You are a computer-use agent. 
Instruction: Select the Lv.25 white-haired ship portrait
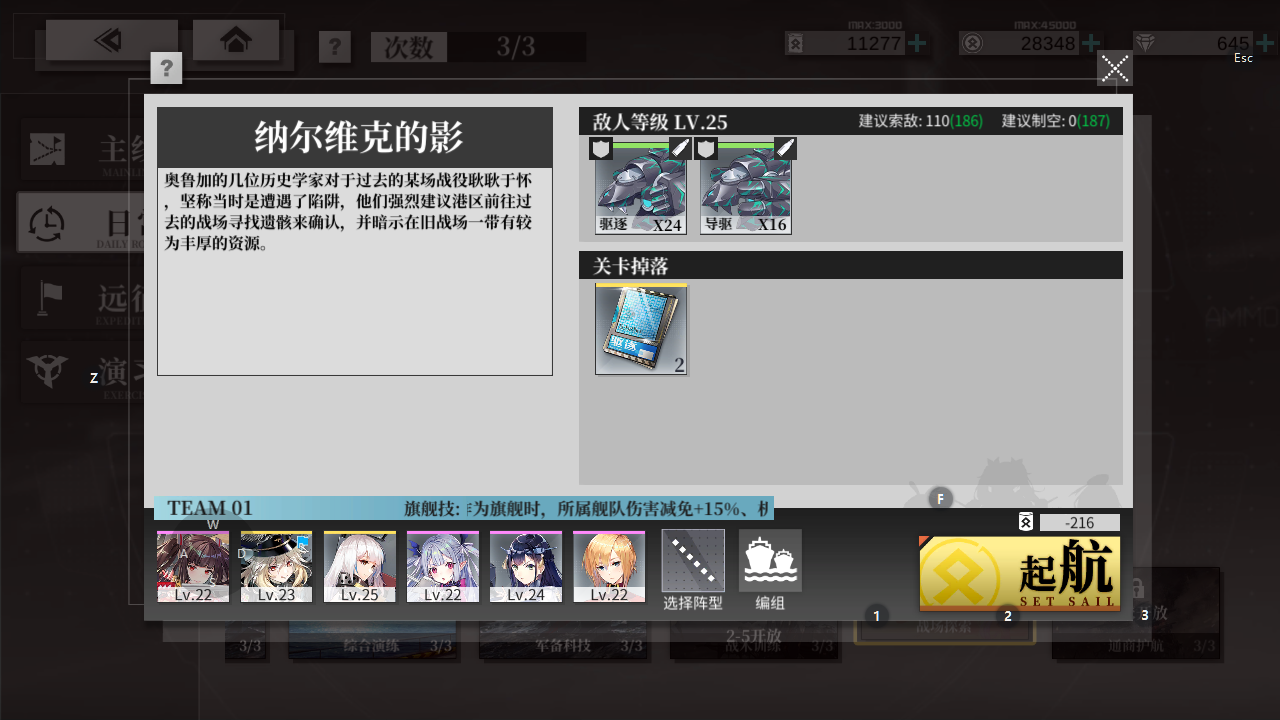(x=360, y=567)
